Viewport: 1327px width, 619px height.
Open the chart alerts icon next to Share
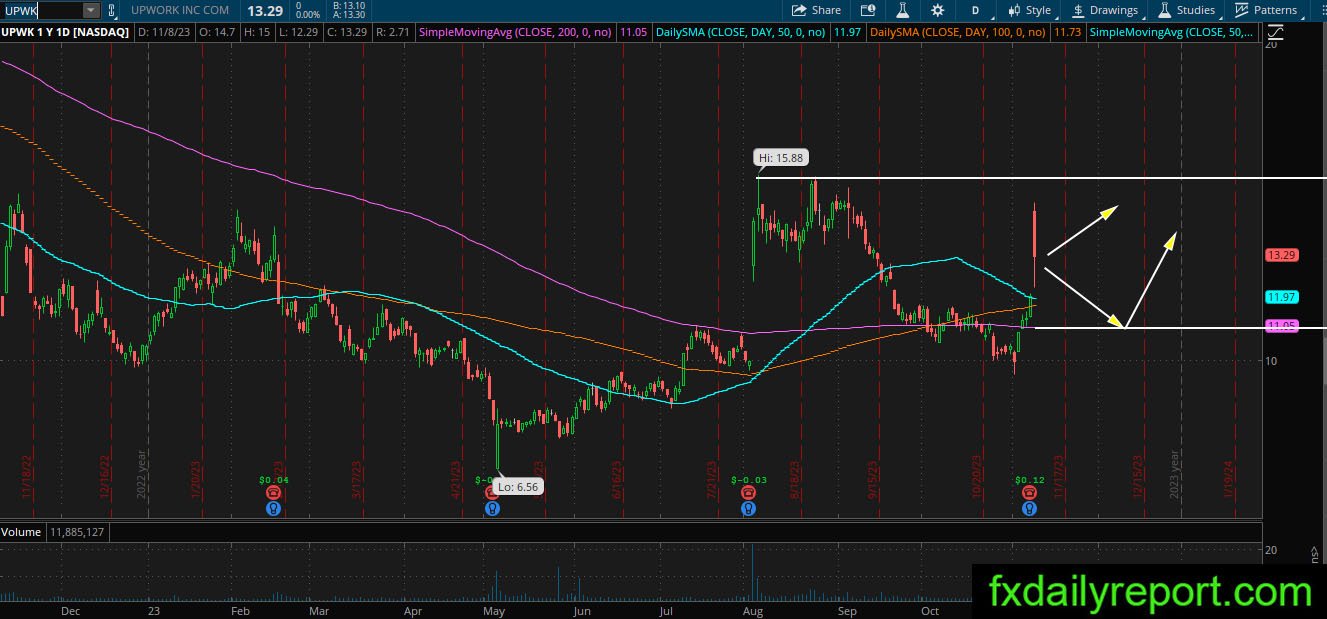[868, 10]
